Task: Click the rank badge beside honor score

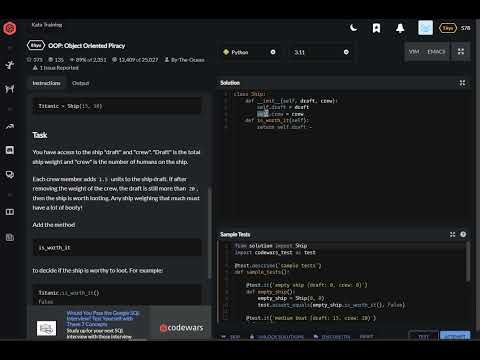Action: (448, 28)
